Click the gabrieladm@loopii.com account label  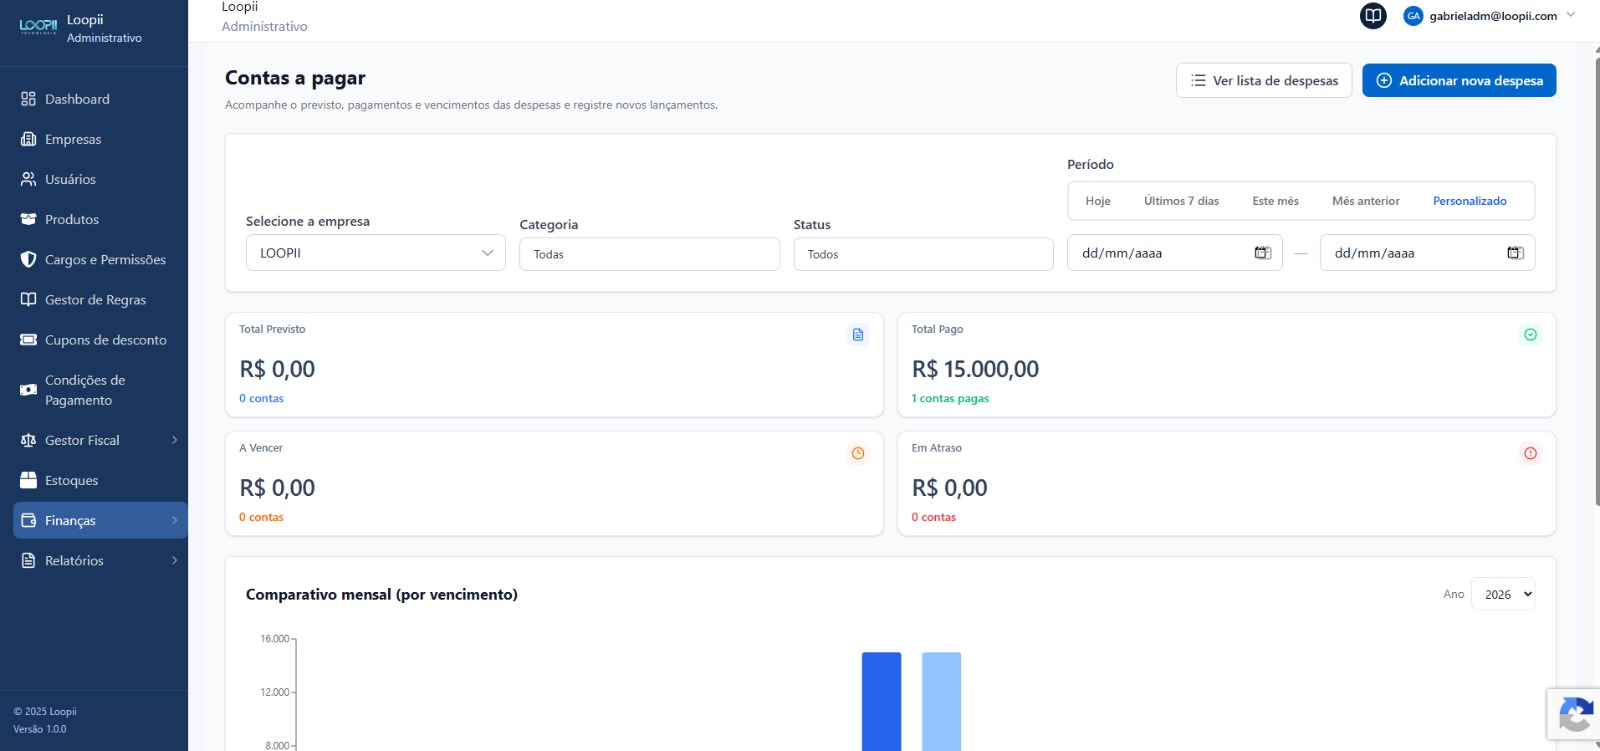(1493, 16)
